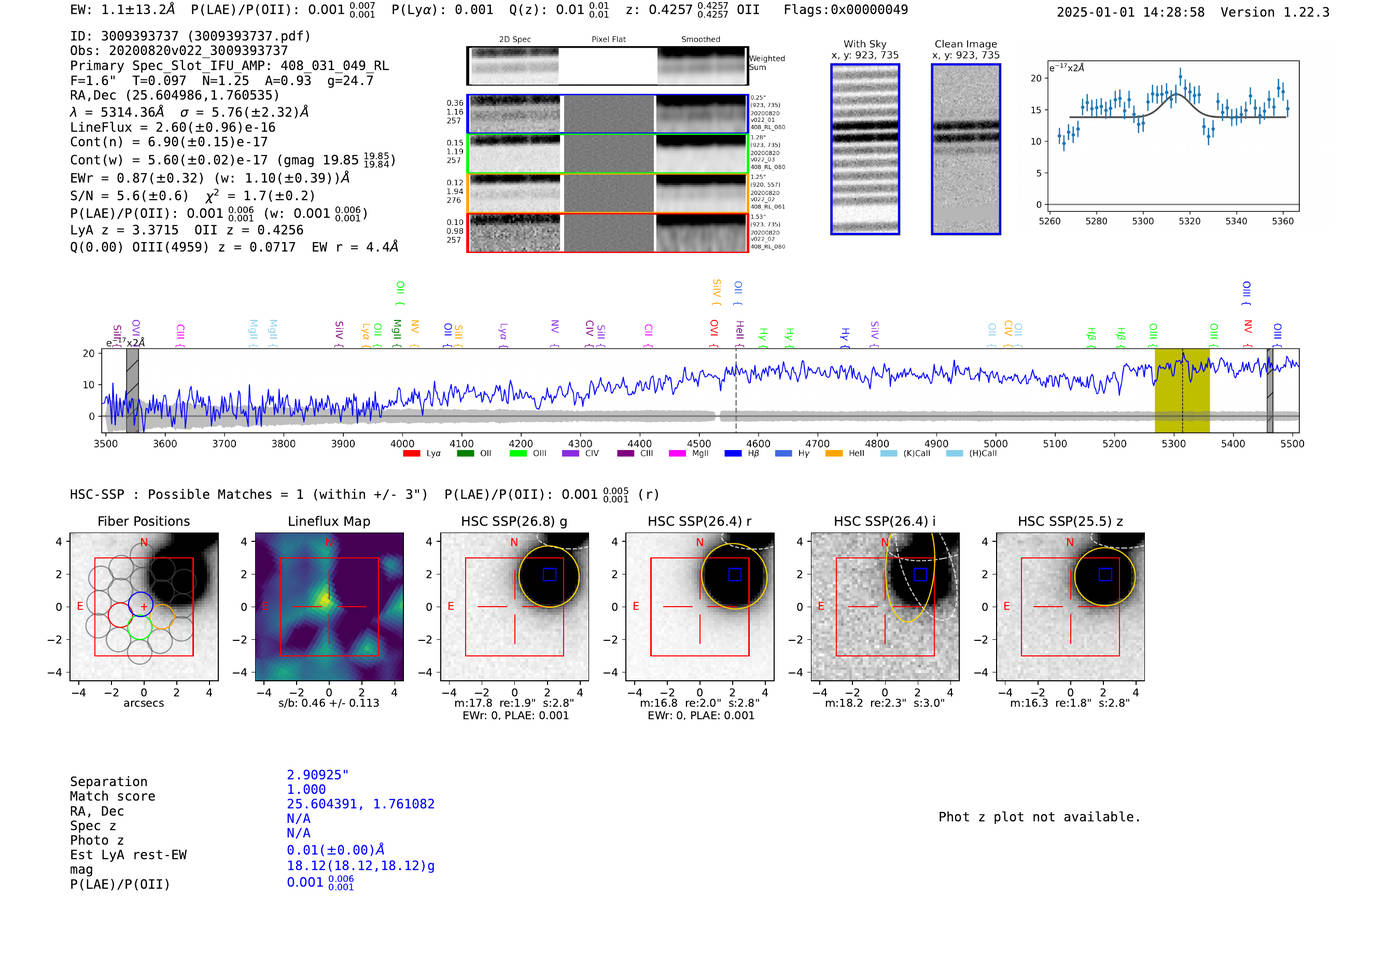
Task: Click the blue square marker in HSC g image
Action: point(549,574)
